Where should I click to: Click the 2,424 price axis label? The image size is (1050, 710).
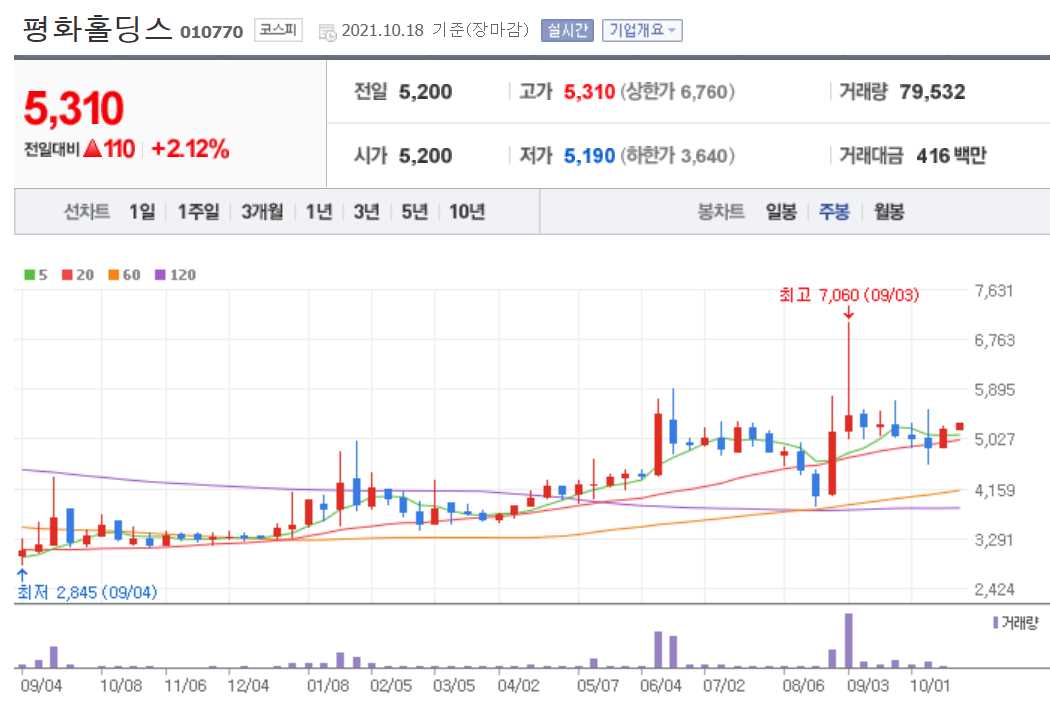pos(994,589)
